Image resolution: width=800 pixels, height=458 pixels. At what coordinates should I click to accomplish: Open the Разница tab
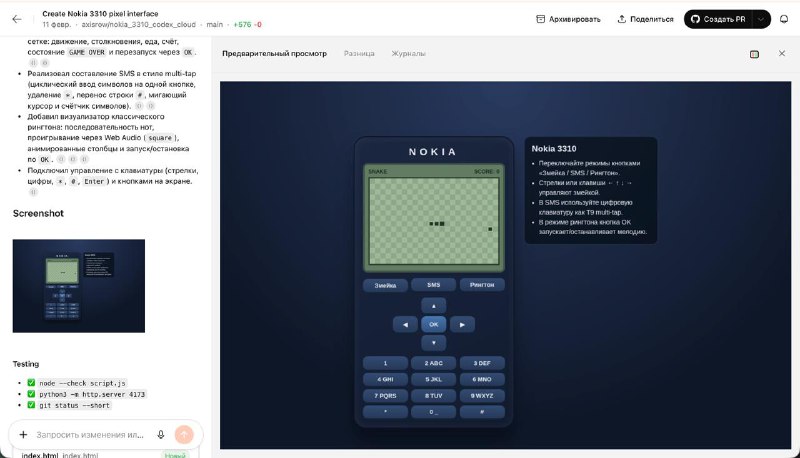click(x=359, y=54)
